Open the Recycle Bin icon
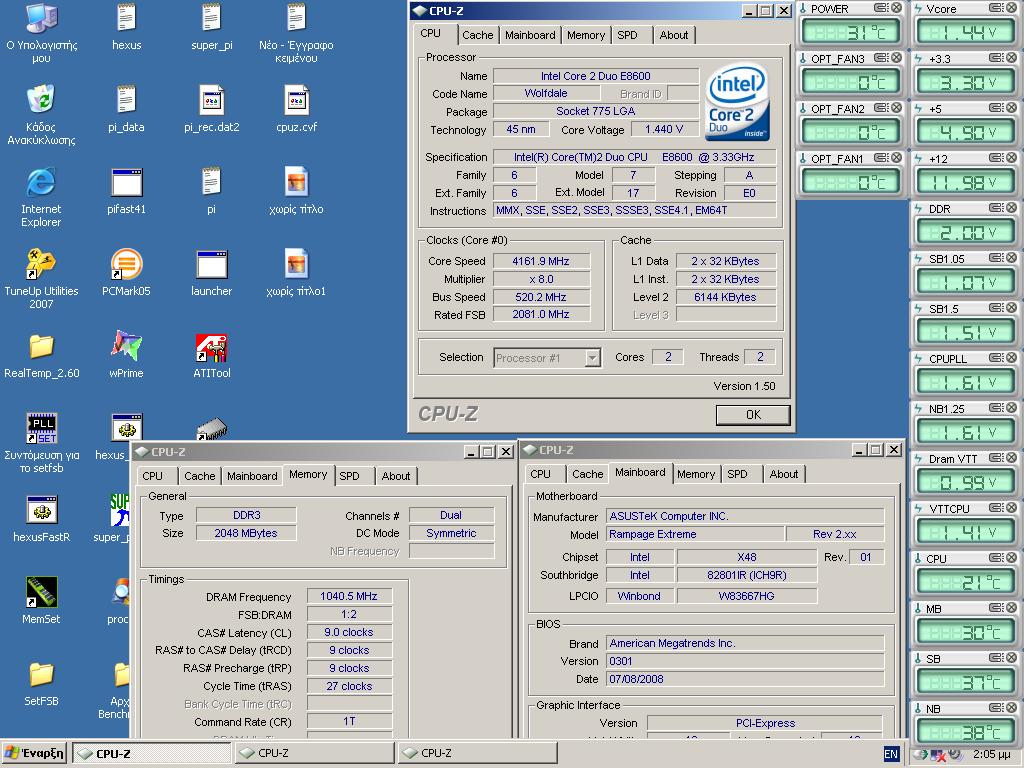The image size is (1024, 768). (x=40, y=99)
